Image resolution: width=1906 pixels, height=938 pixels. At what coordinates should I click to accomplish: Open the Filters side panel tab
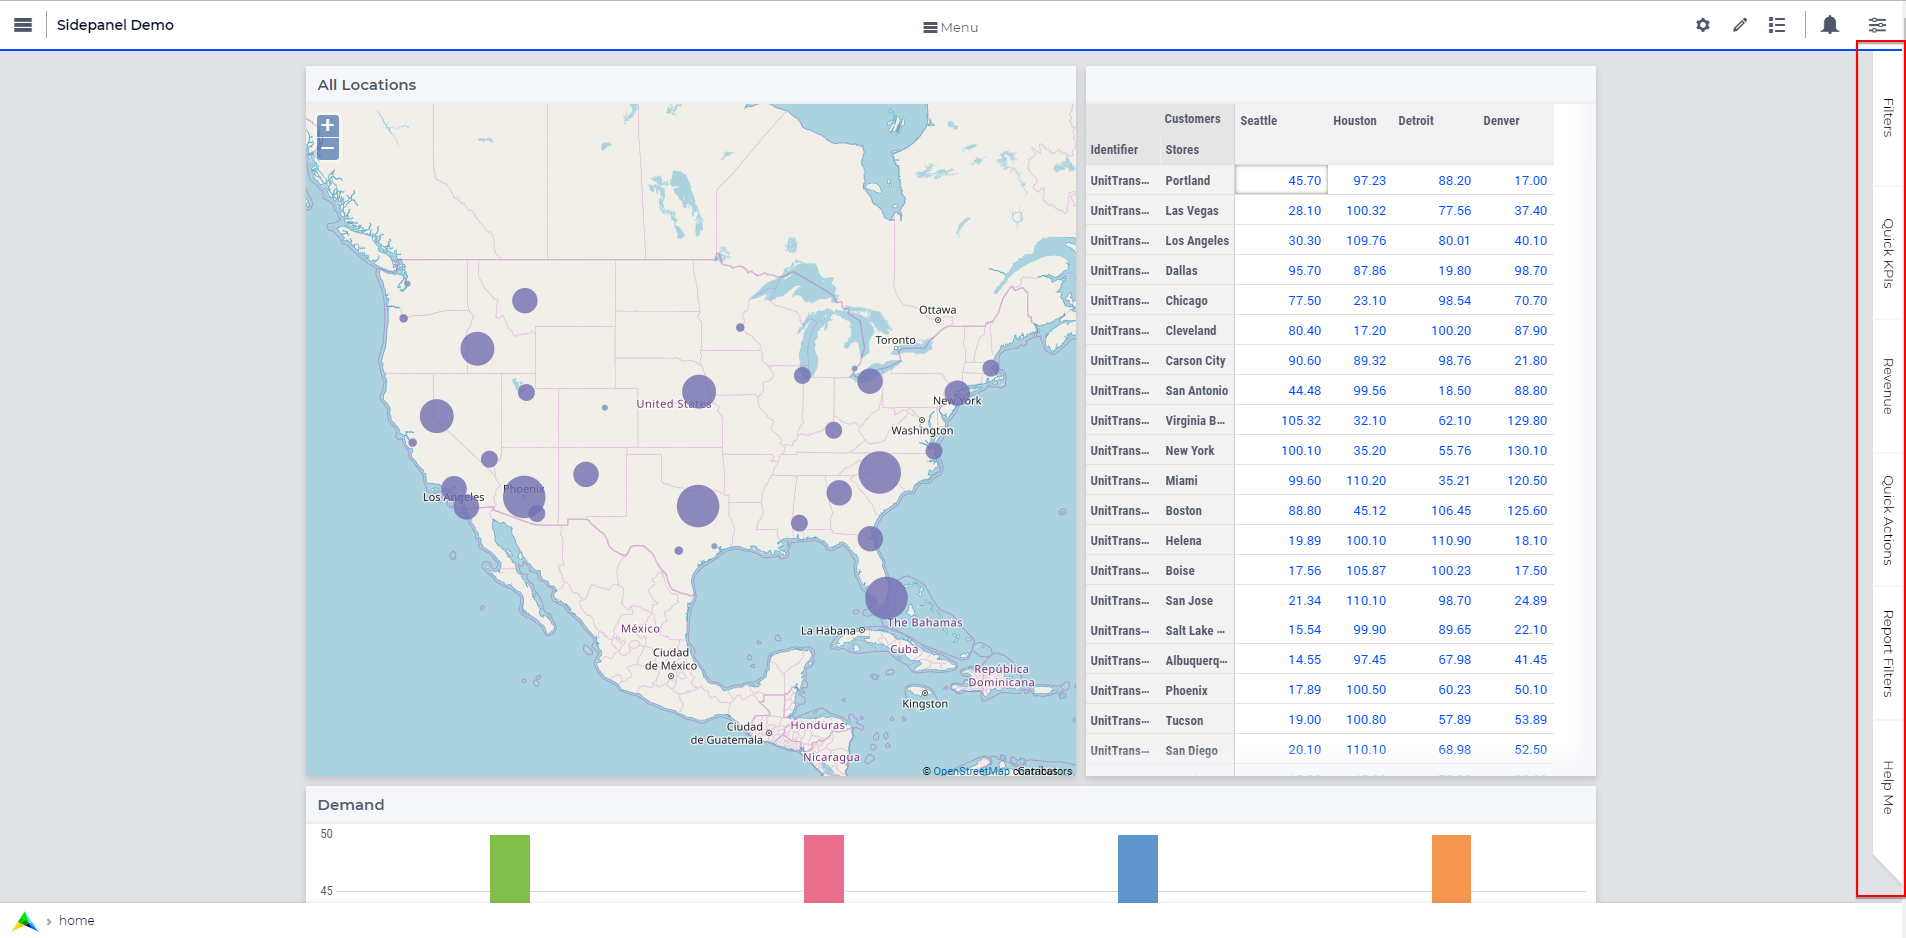[x=1887, y=118]
